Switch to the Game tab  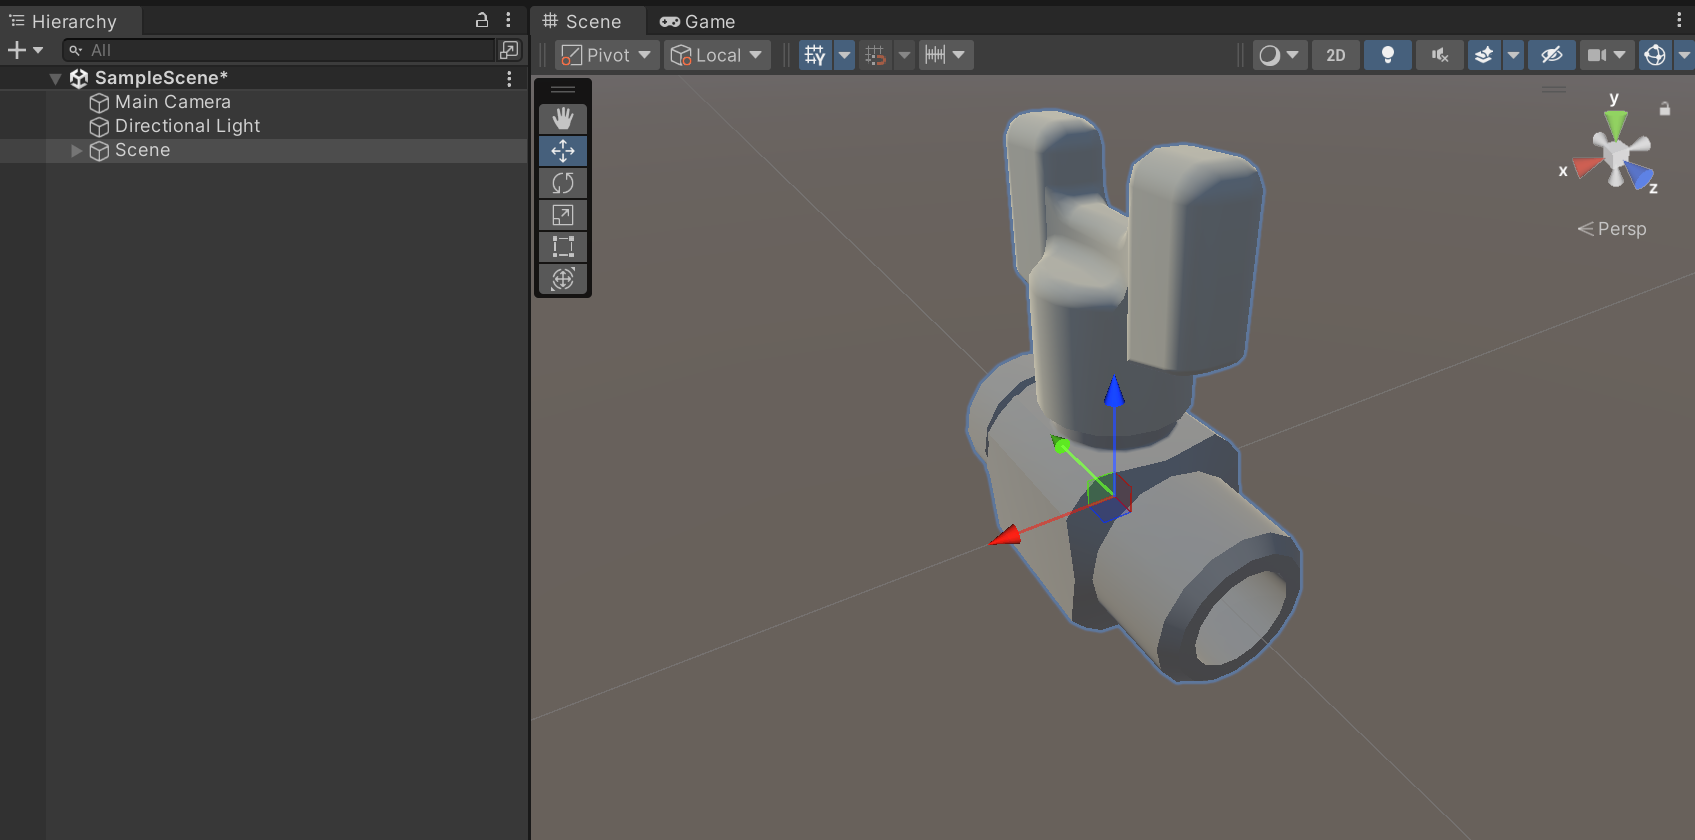697,21
